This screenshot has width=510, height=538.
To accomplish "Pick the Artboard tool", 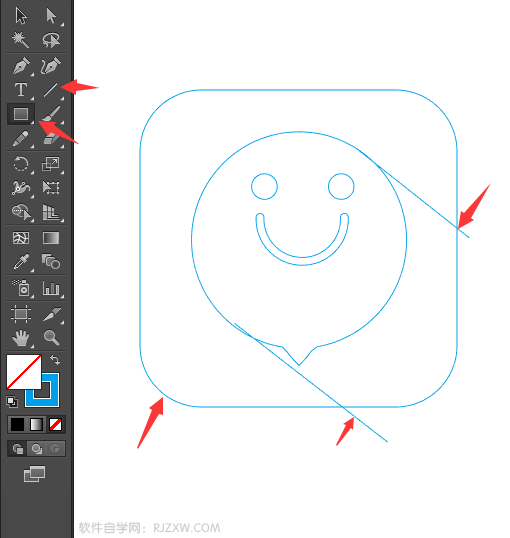I will click(21, 314).
